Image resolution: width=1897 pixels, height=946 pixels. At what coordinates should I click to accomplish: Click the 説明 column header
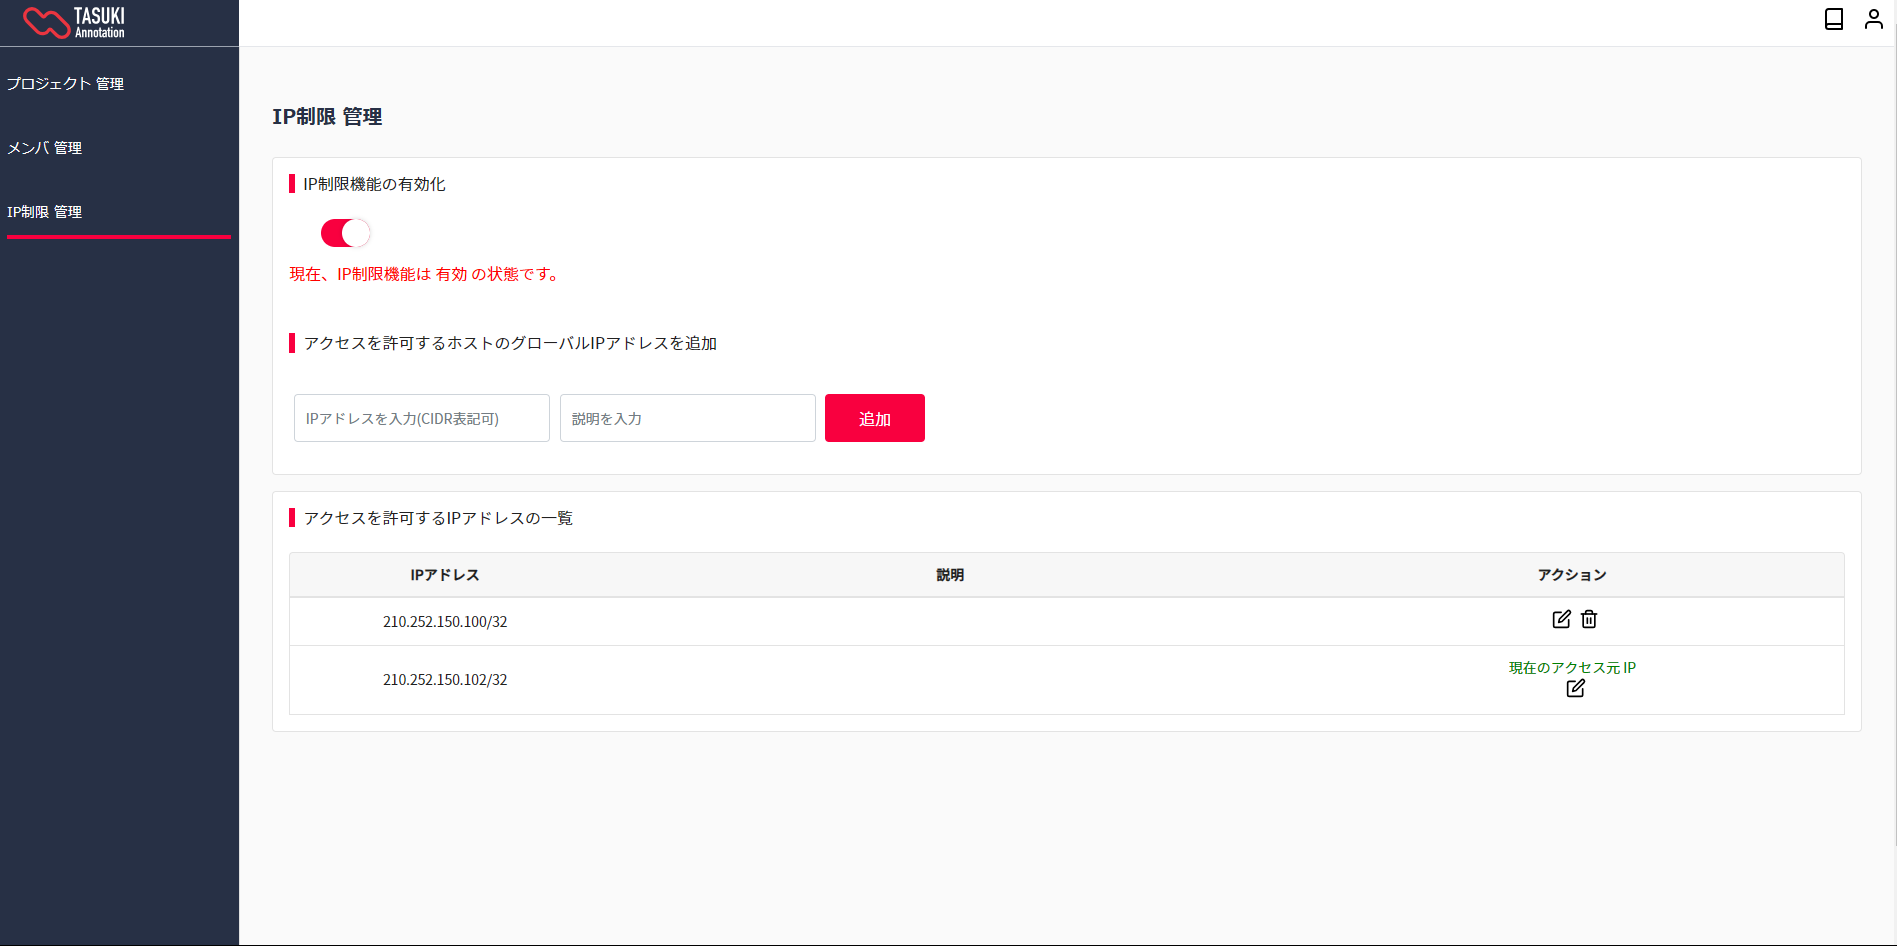click(x=950, y=575)
